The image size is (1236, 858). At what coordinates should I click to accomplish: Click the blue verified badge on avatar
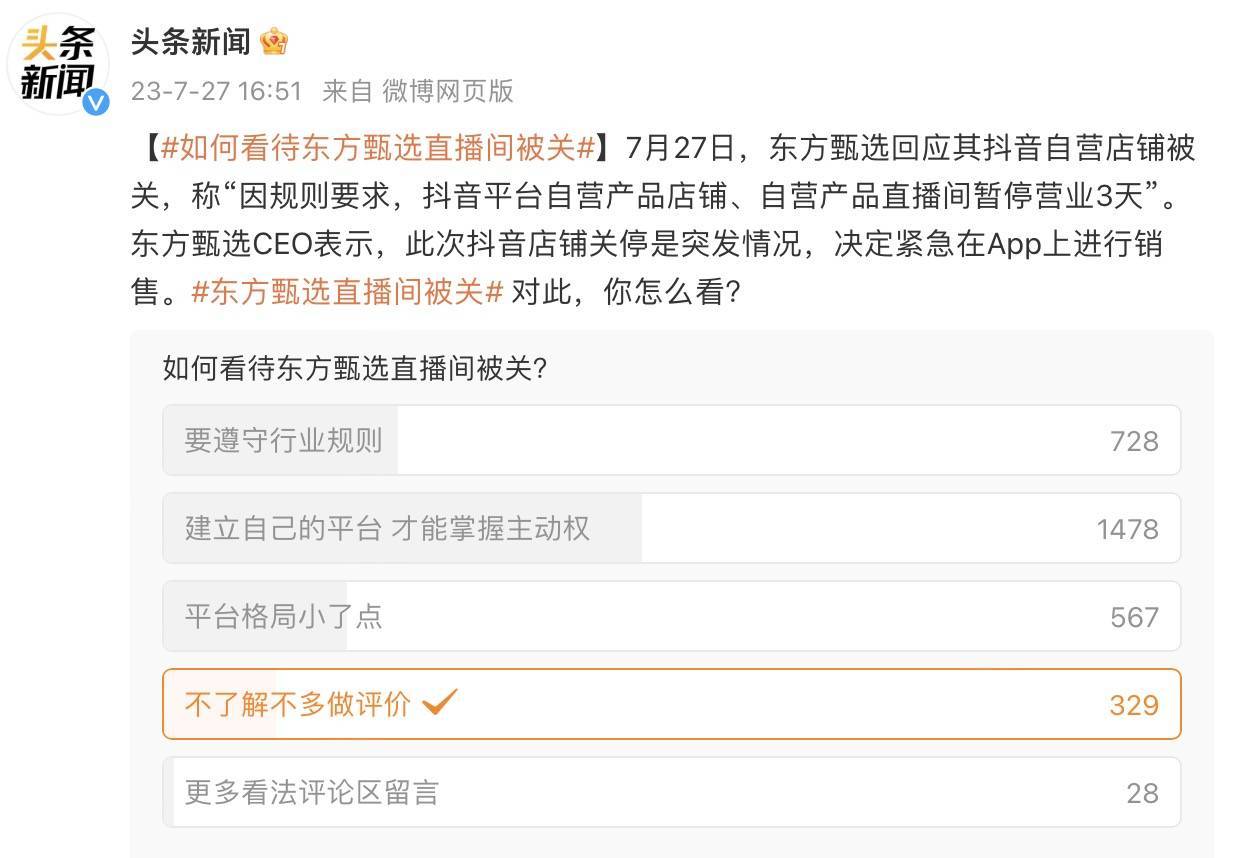[x=96, y=101]
